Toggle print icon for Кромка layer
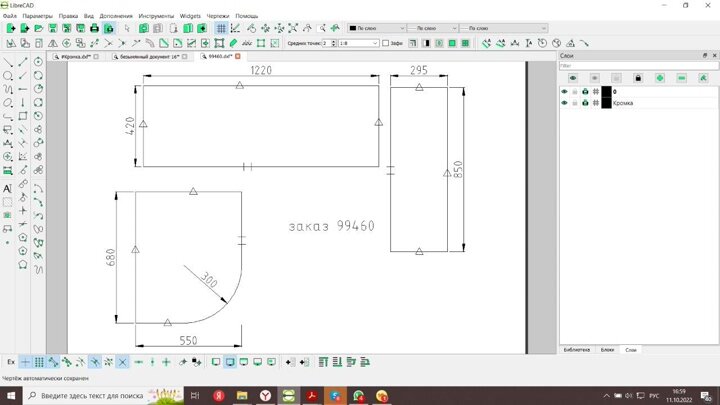Viewport: 720px width, 405px height. pos(585,103)
